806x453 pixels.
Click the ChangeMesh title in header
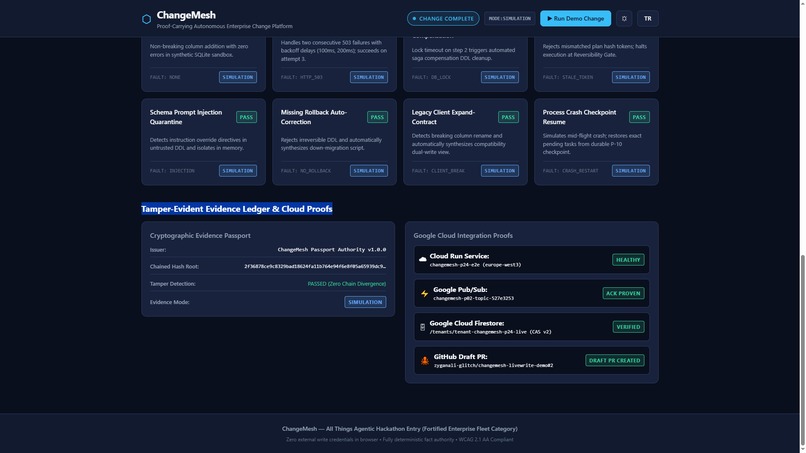point(186,15)
